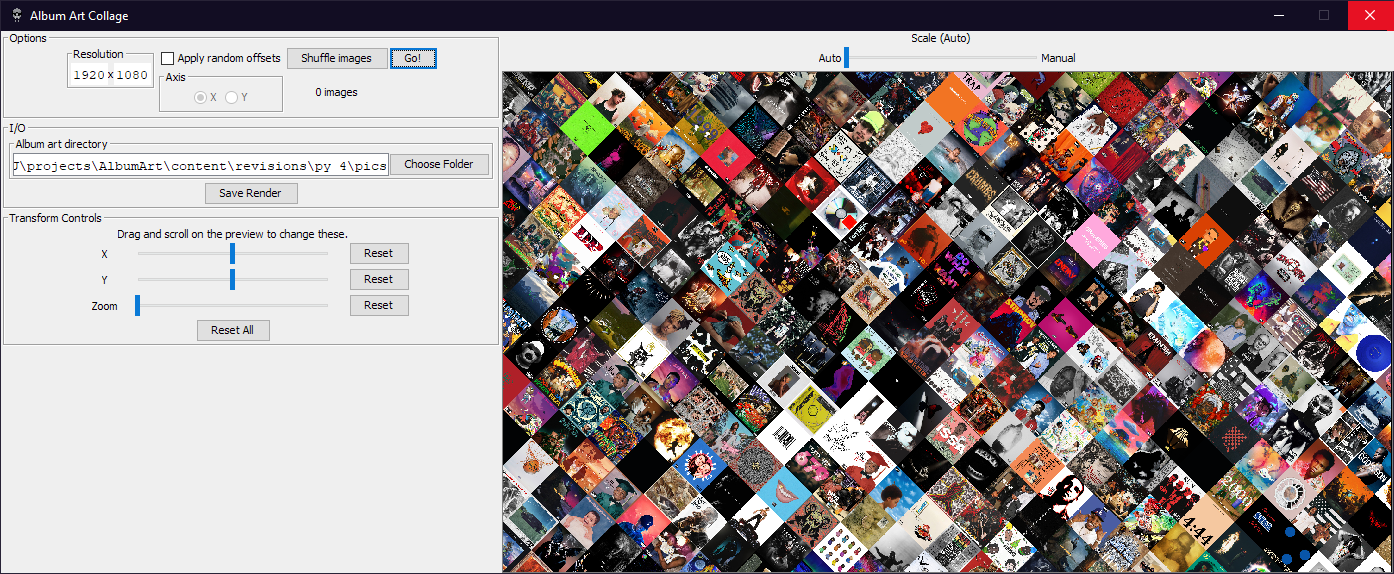This screenshot has height=574, width=1394.
Task: Minimize the Album Art Collage window
Action: (1278, 15)
